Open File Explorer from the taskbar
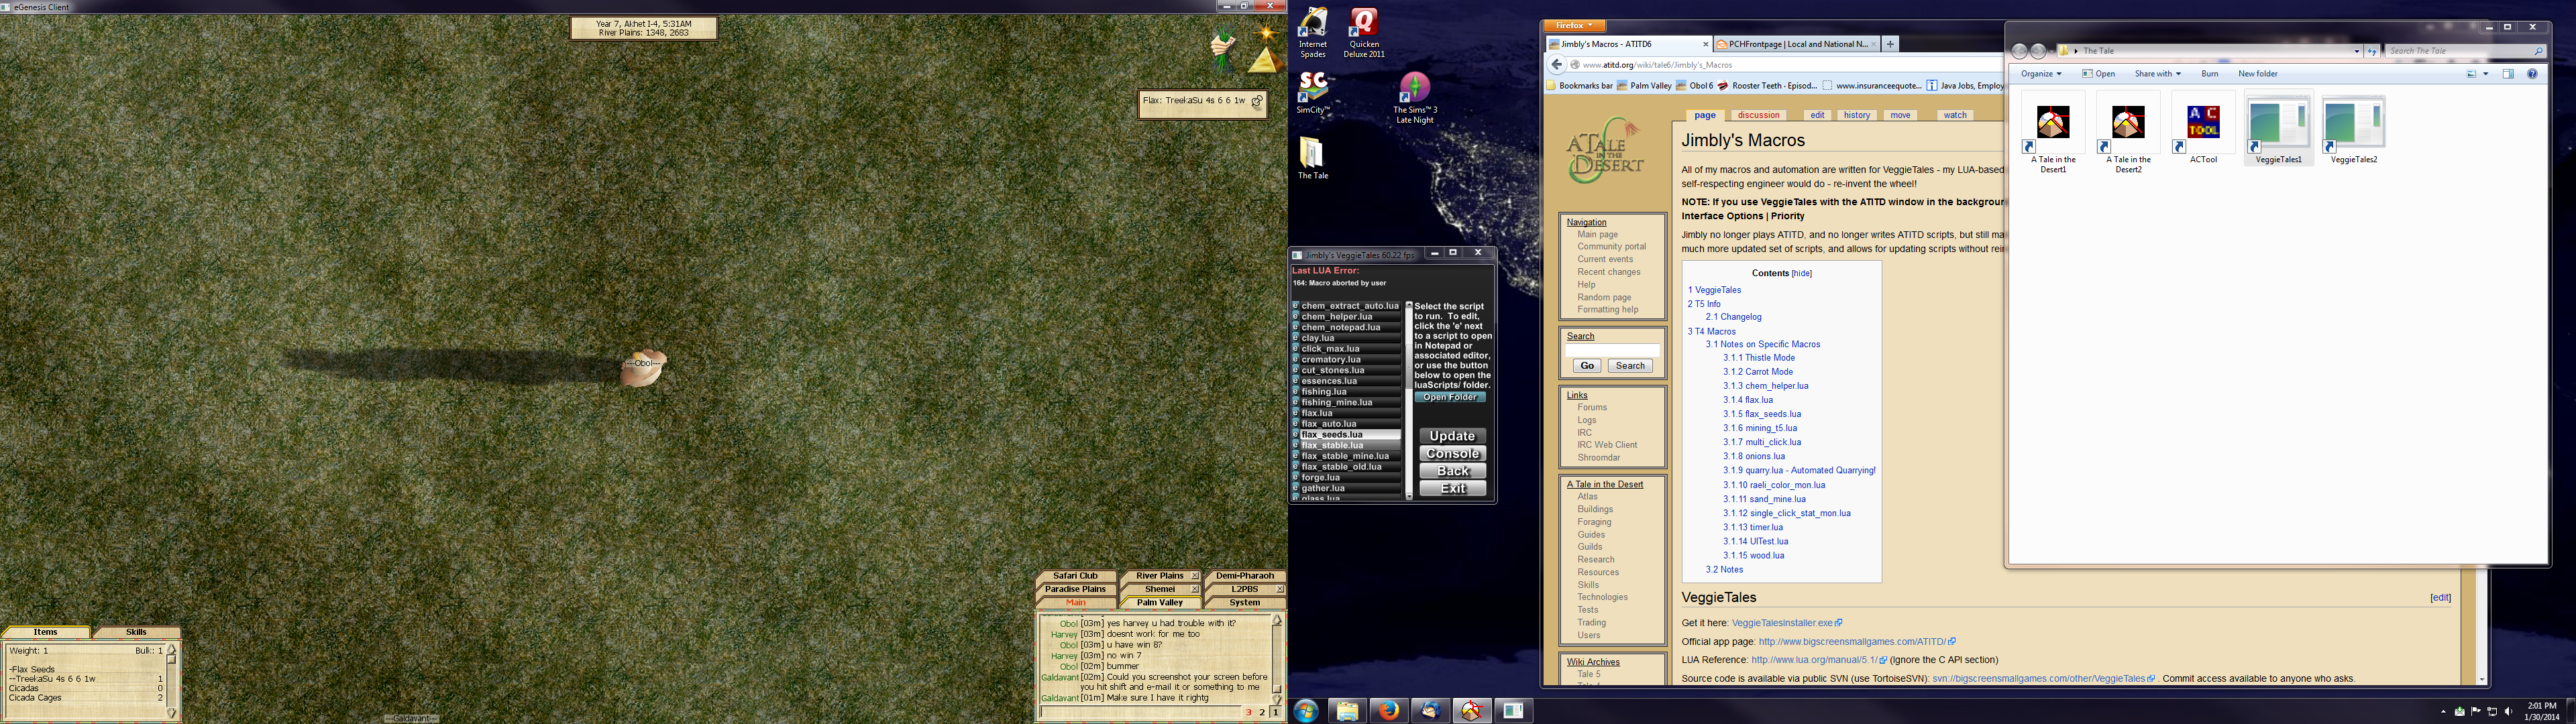 click(x=1347, y=711)
